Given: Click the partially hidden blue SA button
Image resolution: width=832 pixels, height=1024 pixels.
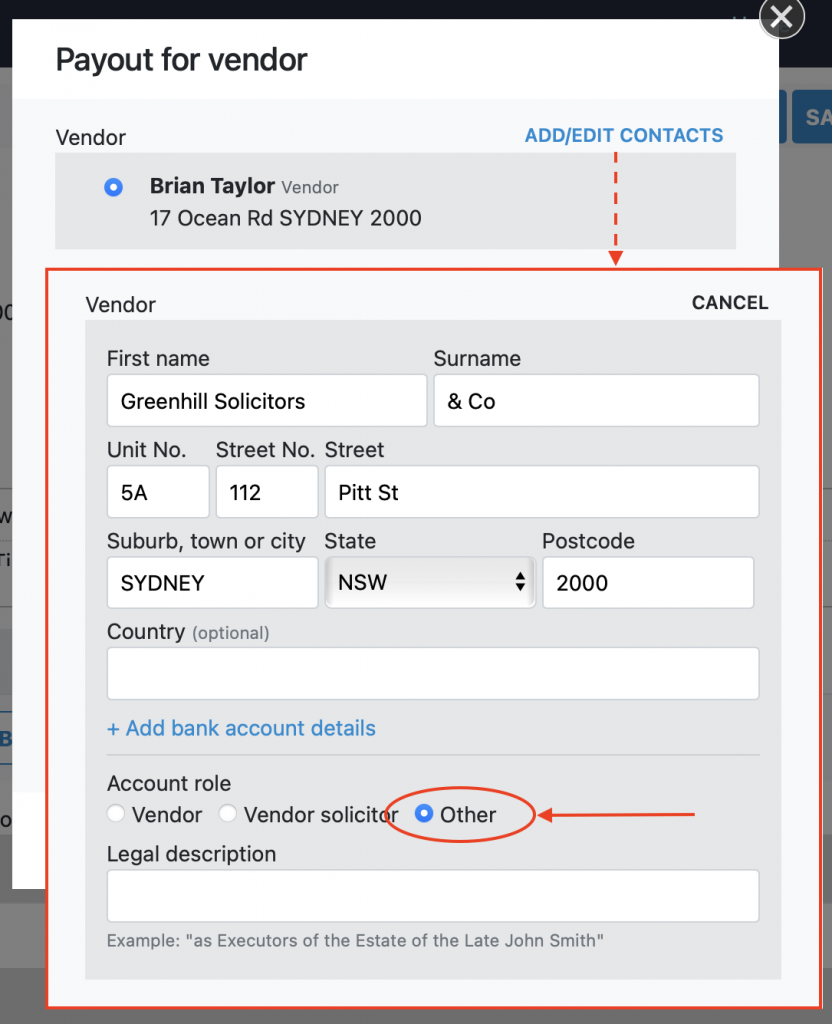Looking at the screenshot, I should [x=814, y=118].
